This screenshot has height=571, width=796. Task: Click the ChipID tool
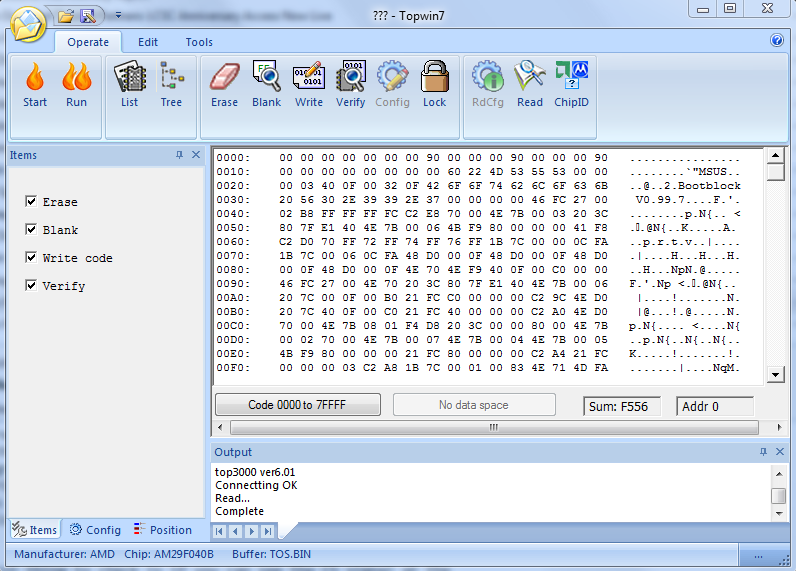(x=571, y=84)
